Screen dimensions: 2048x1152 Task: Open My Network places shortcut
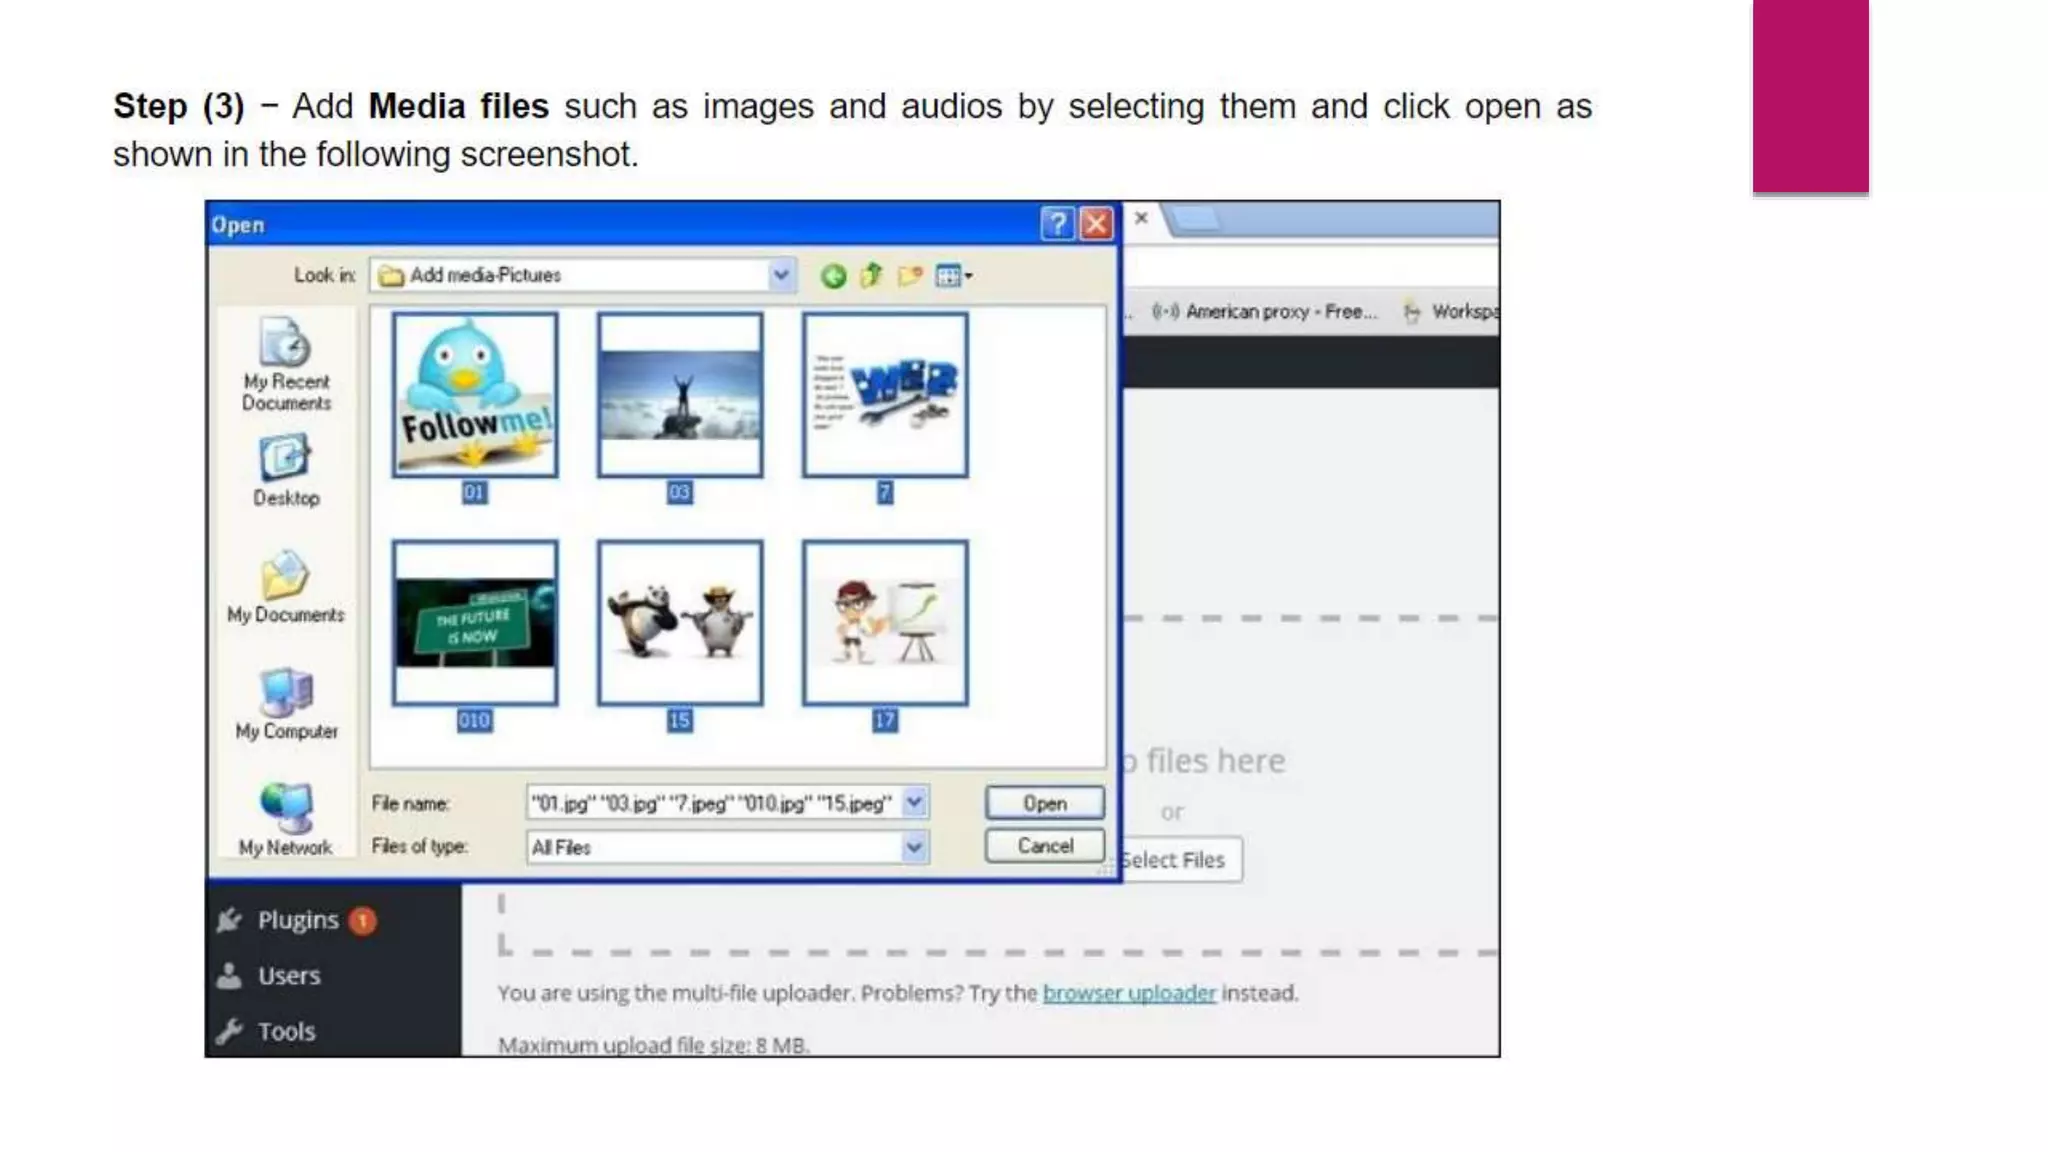(286, 820)
